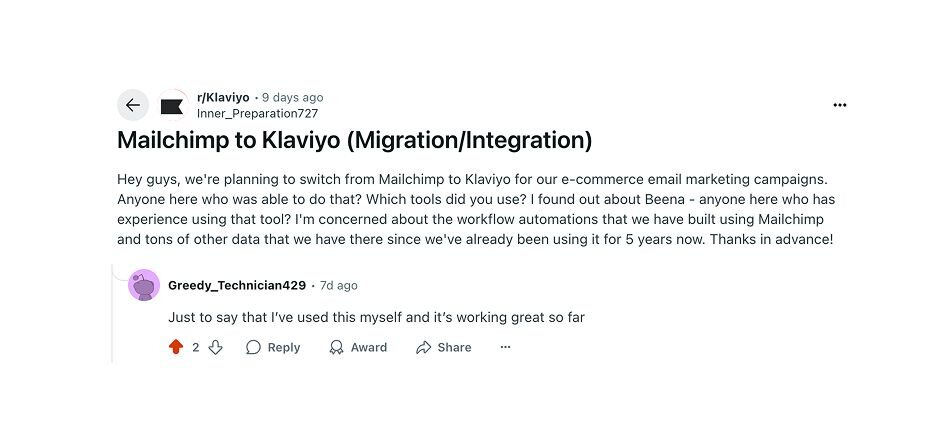
Task: Click the post's 9 days ago timestamp
Action: (x=292, y=97)
